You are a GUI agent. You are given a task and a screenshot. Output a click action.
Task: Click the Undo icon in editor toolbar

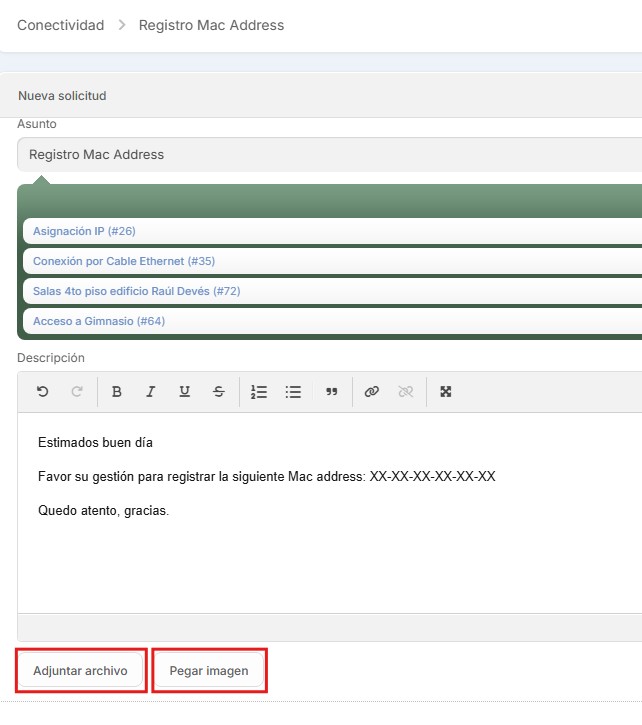pyautogui.click(x=42, y=392)
